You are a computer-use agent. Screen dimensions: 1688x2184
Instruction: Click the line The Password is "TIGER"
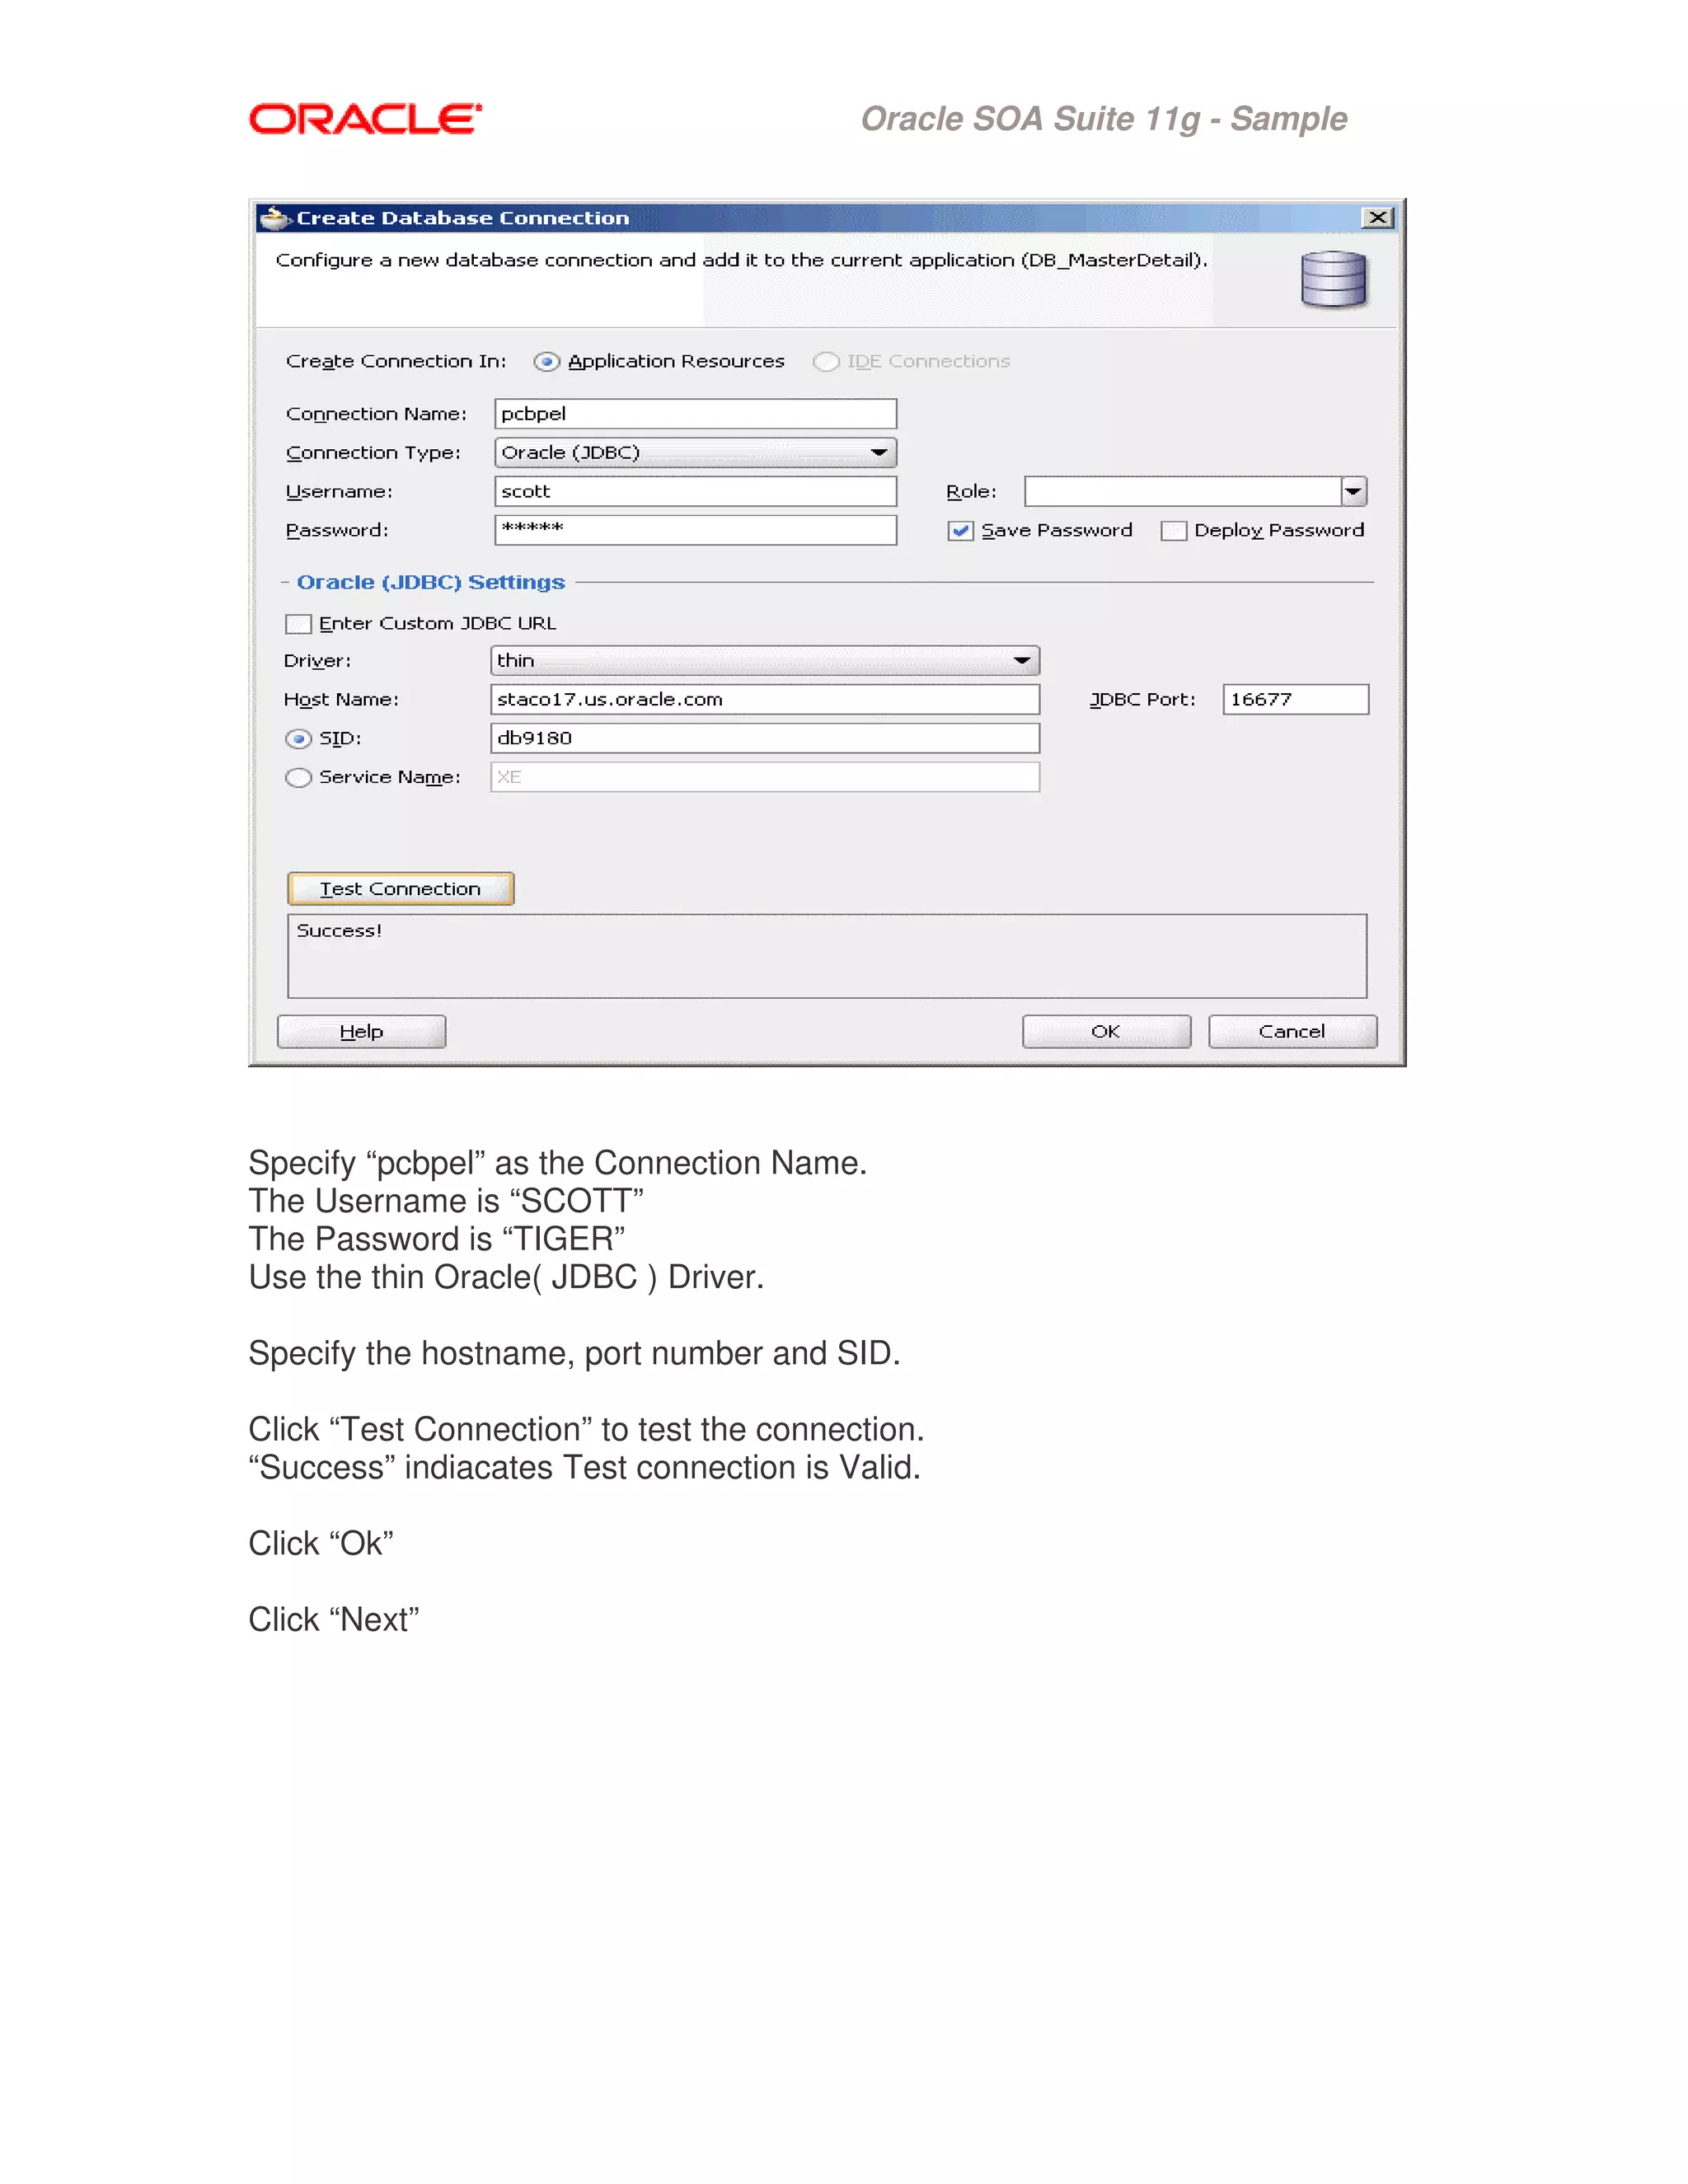pyautogui.click(x=437, y=1239)
